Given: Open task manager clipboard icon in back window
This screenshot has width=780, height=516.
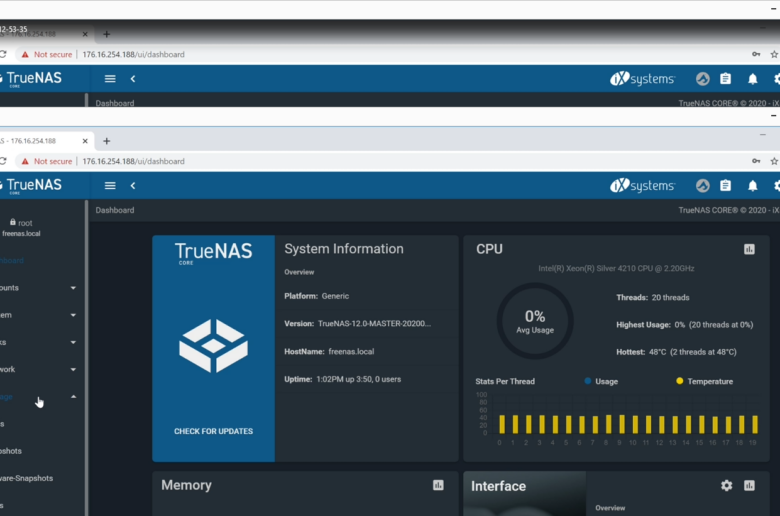Looking at the screenshot, I should [x=726, y=79].
